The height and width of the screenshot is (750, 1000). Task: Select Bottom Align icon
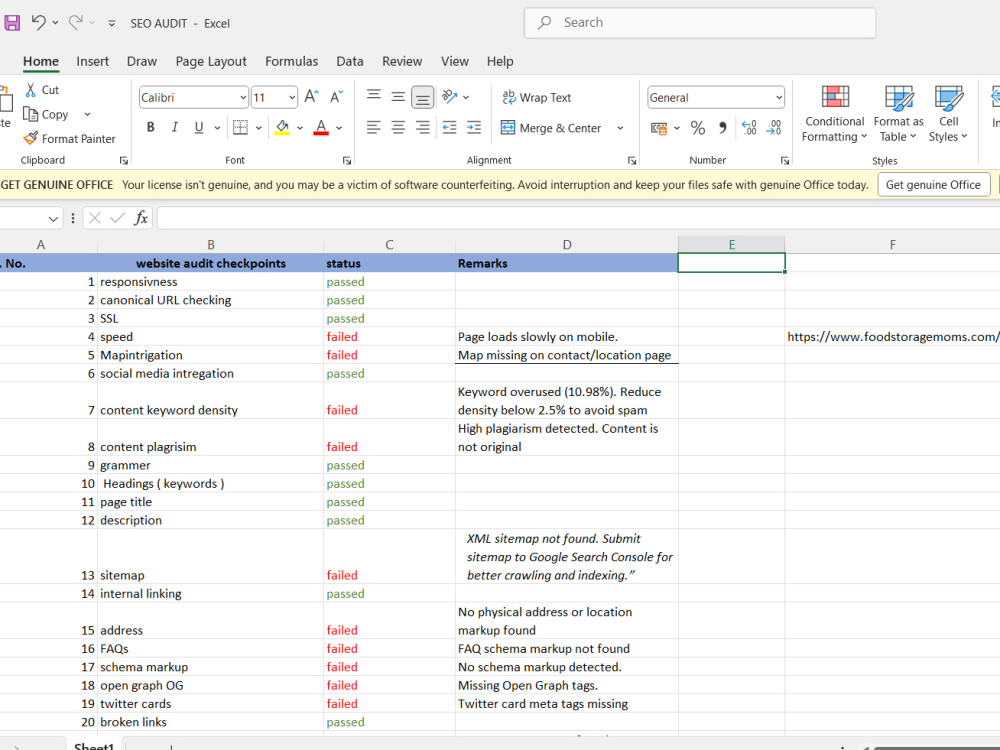[422, 97]
